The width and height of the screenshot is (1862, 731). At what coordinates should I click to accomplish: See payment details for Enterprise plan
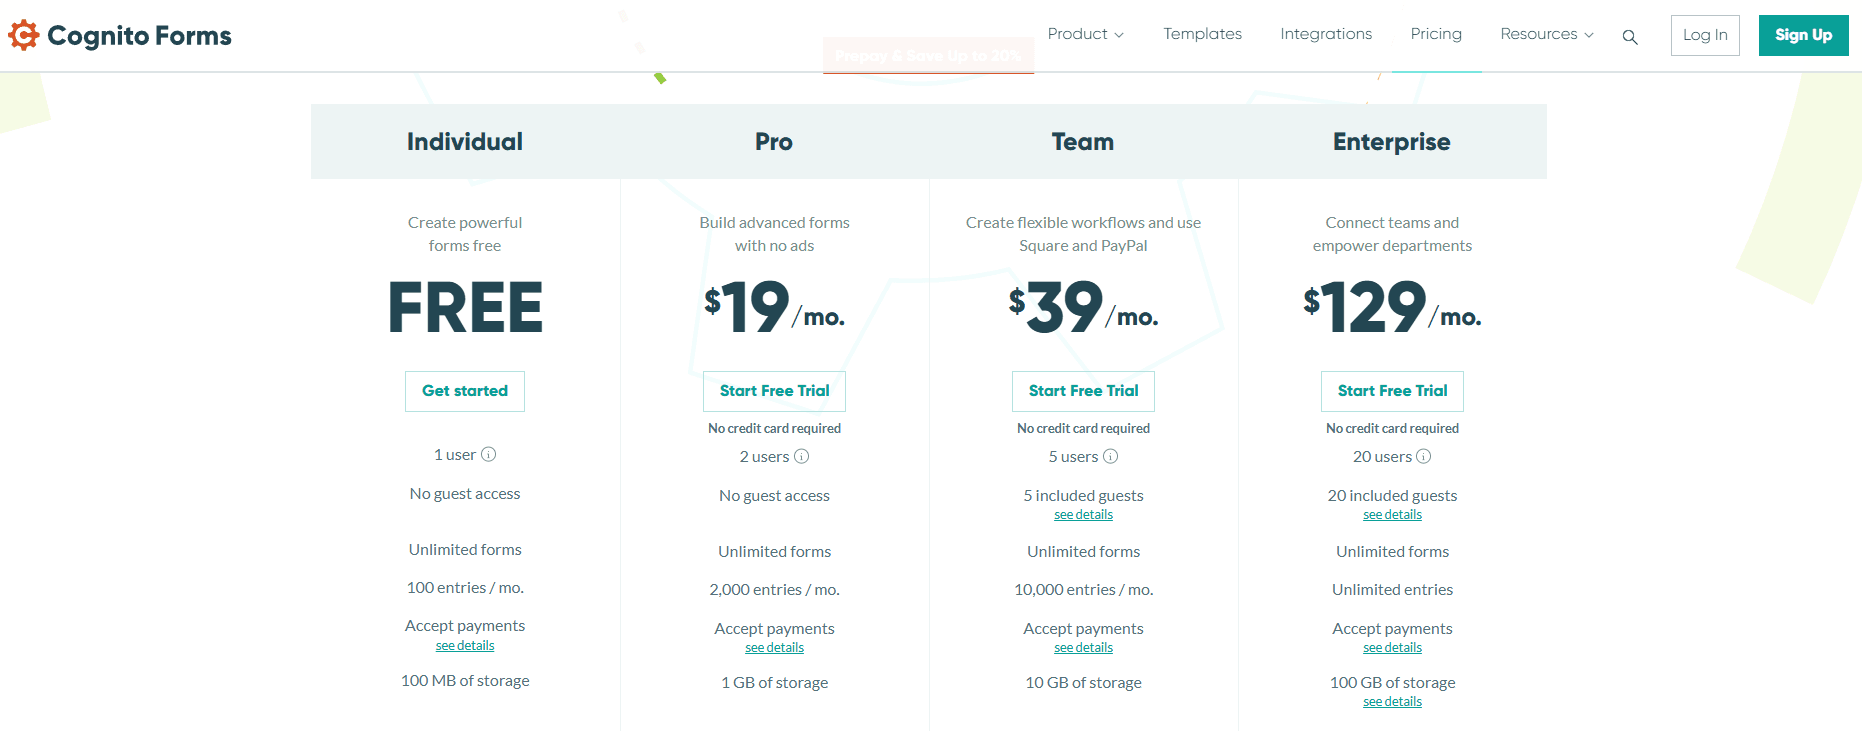coord(1393,648)
